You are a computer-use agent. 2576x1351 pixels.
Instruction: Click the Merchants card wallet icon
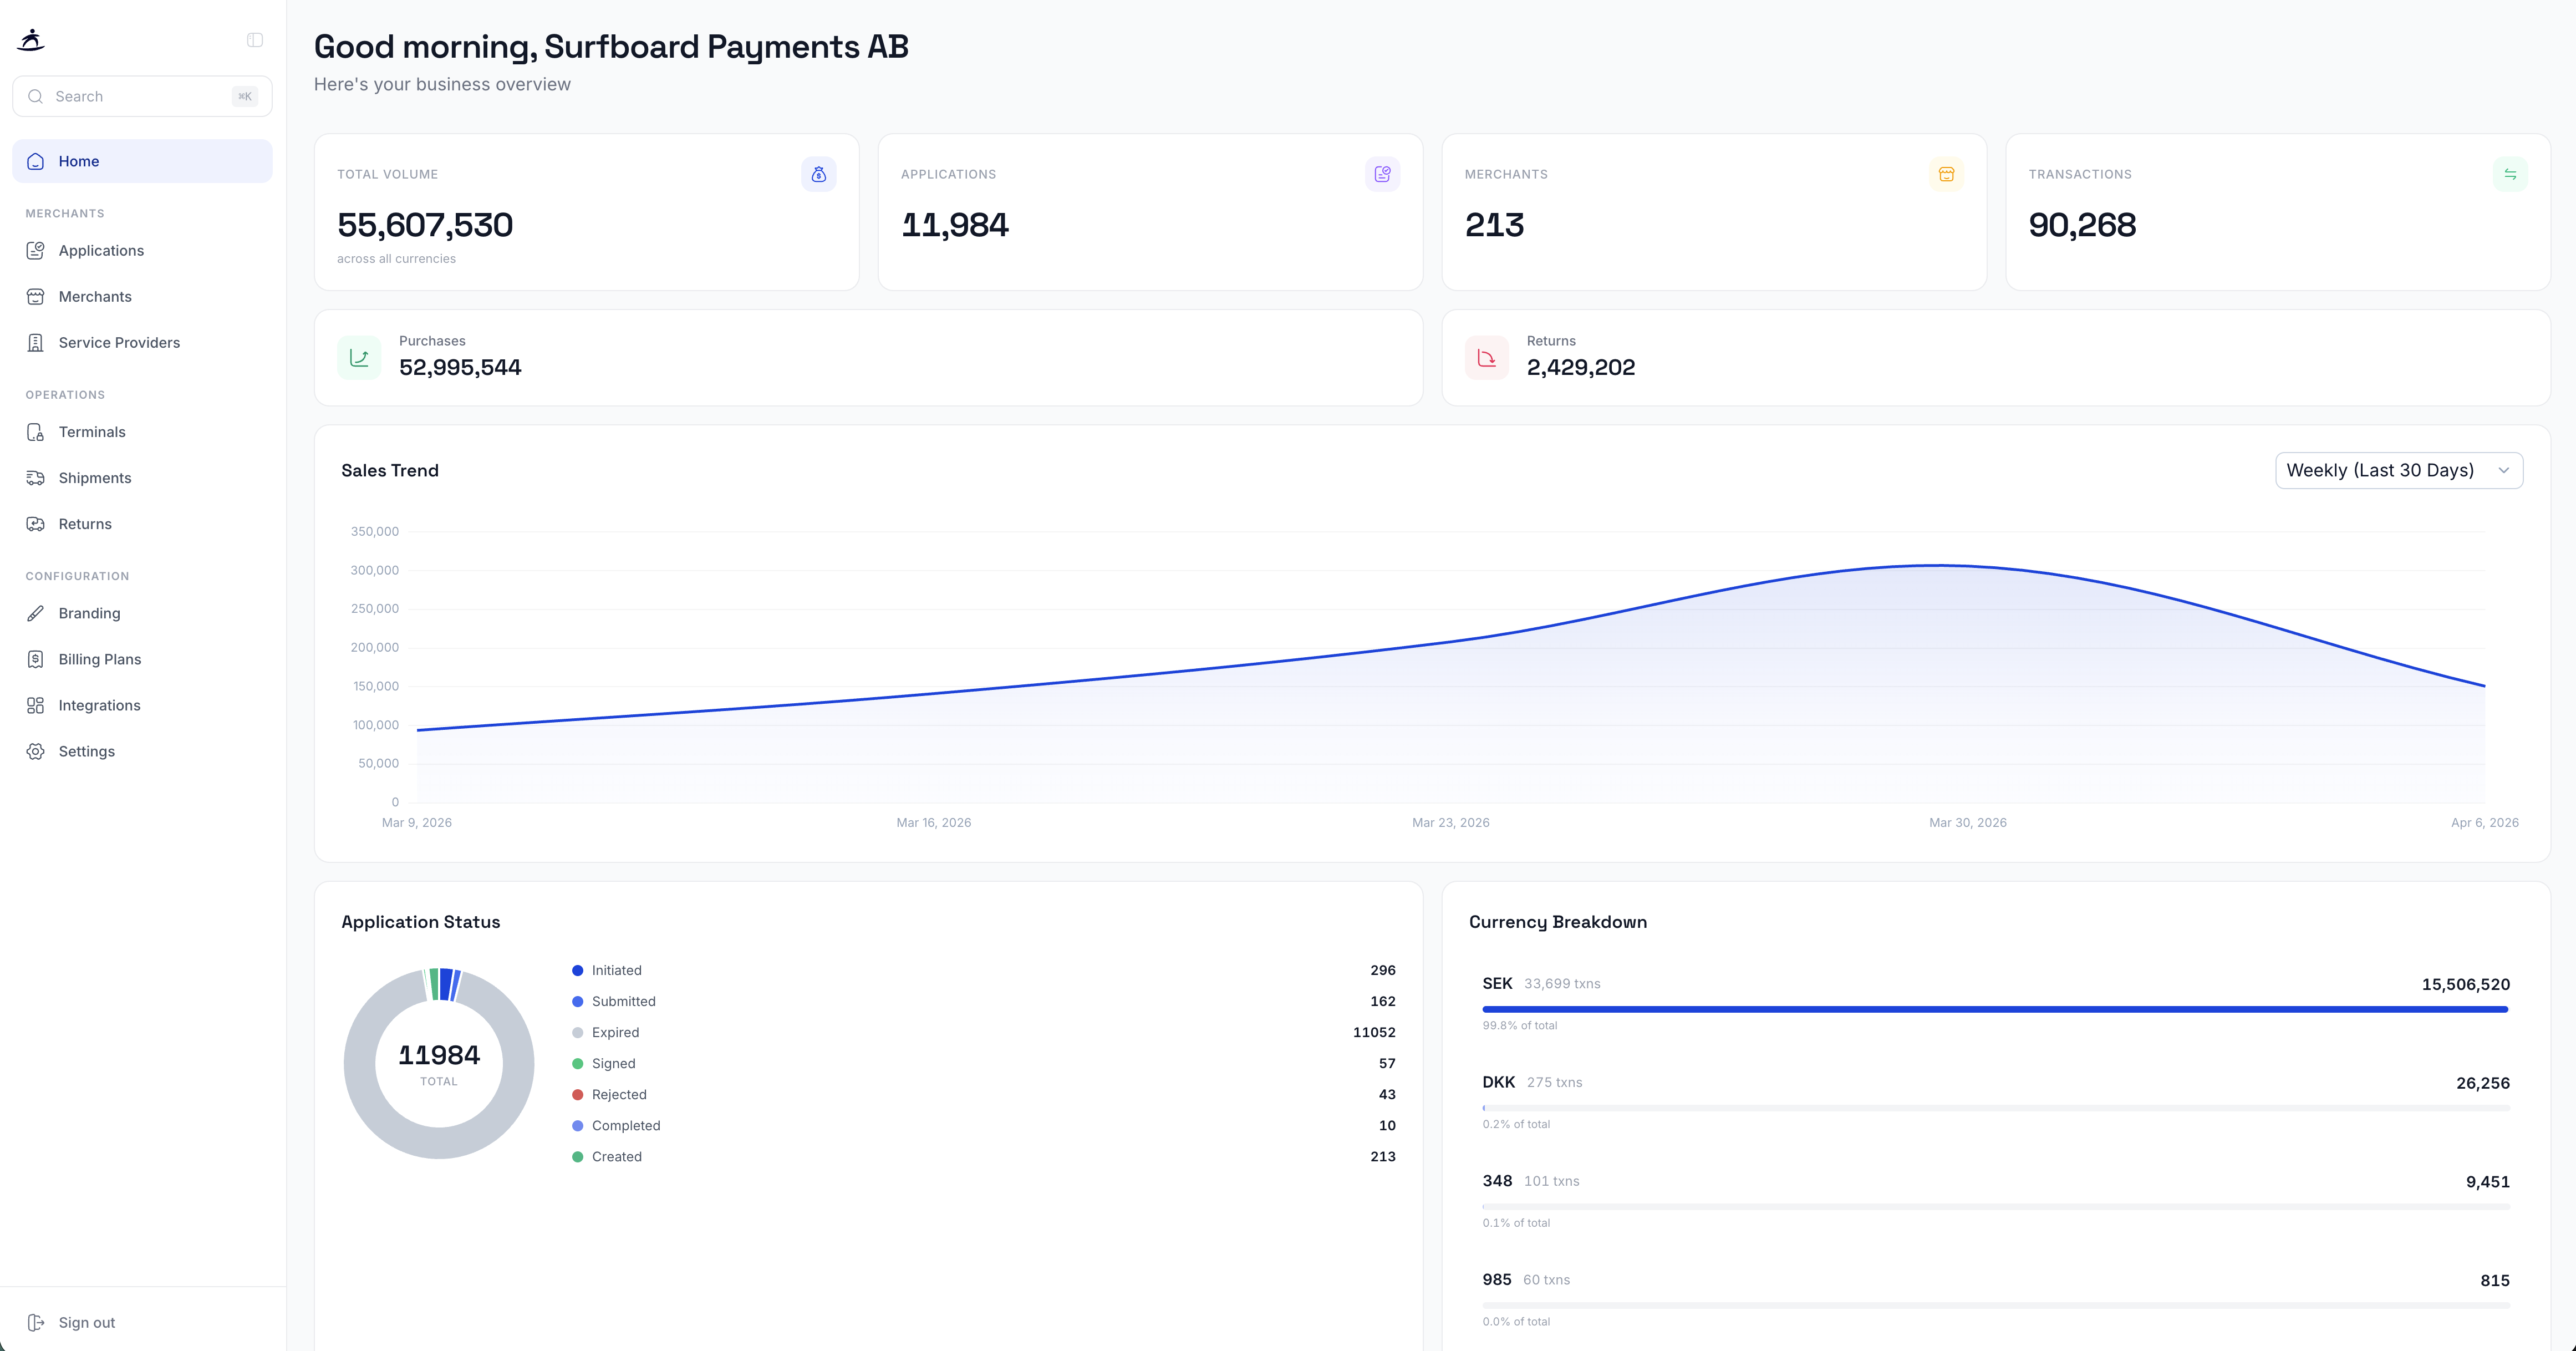click(x=1946, y=173)
